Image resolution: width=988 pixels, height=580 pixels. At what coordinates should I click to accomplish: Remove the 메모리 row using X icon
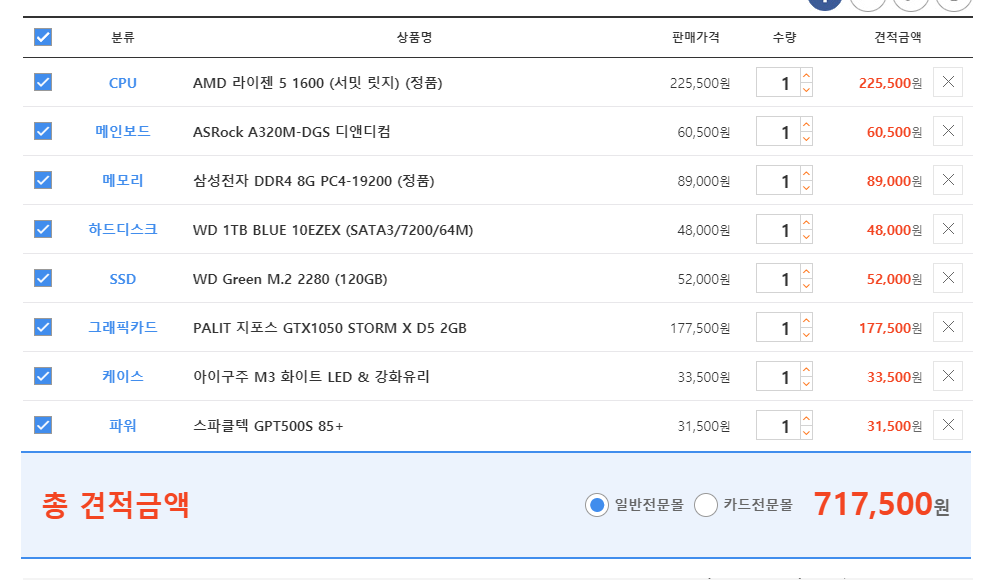(948, 180)
